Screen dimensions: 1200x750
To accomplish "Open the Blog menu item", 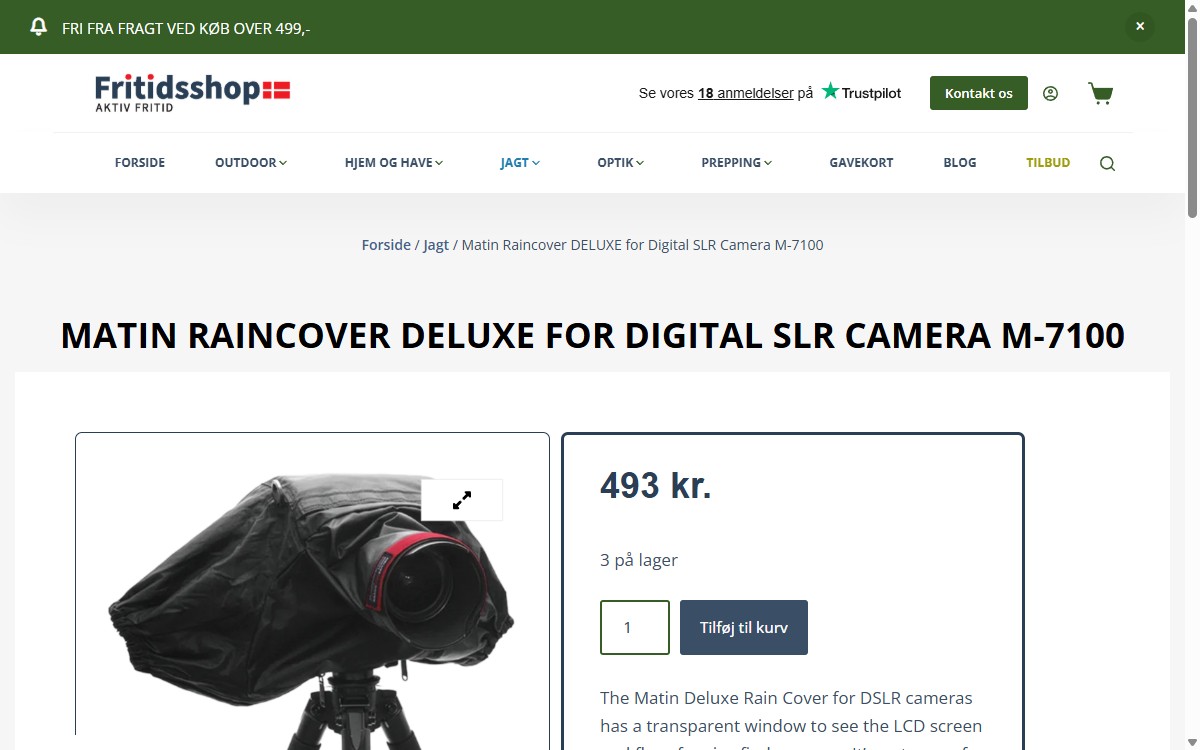I will 960,163.
